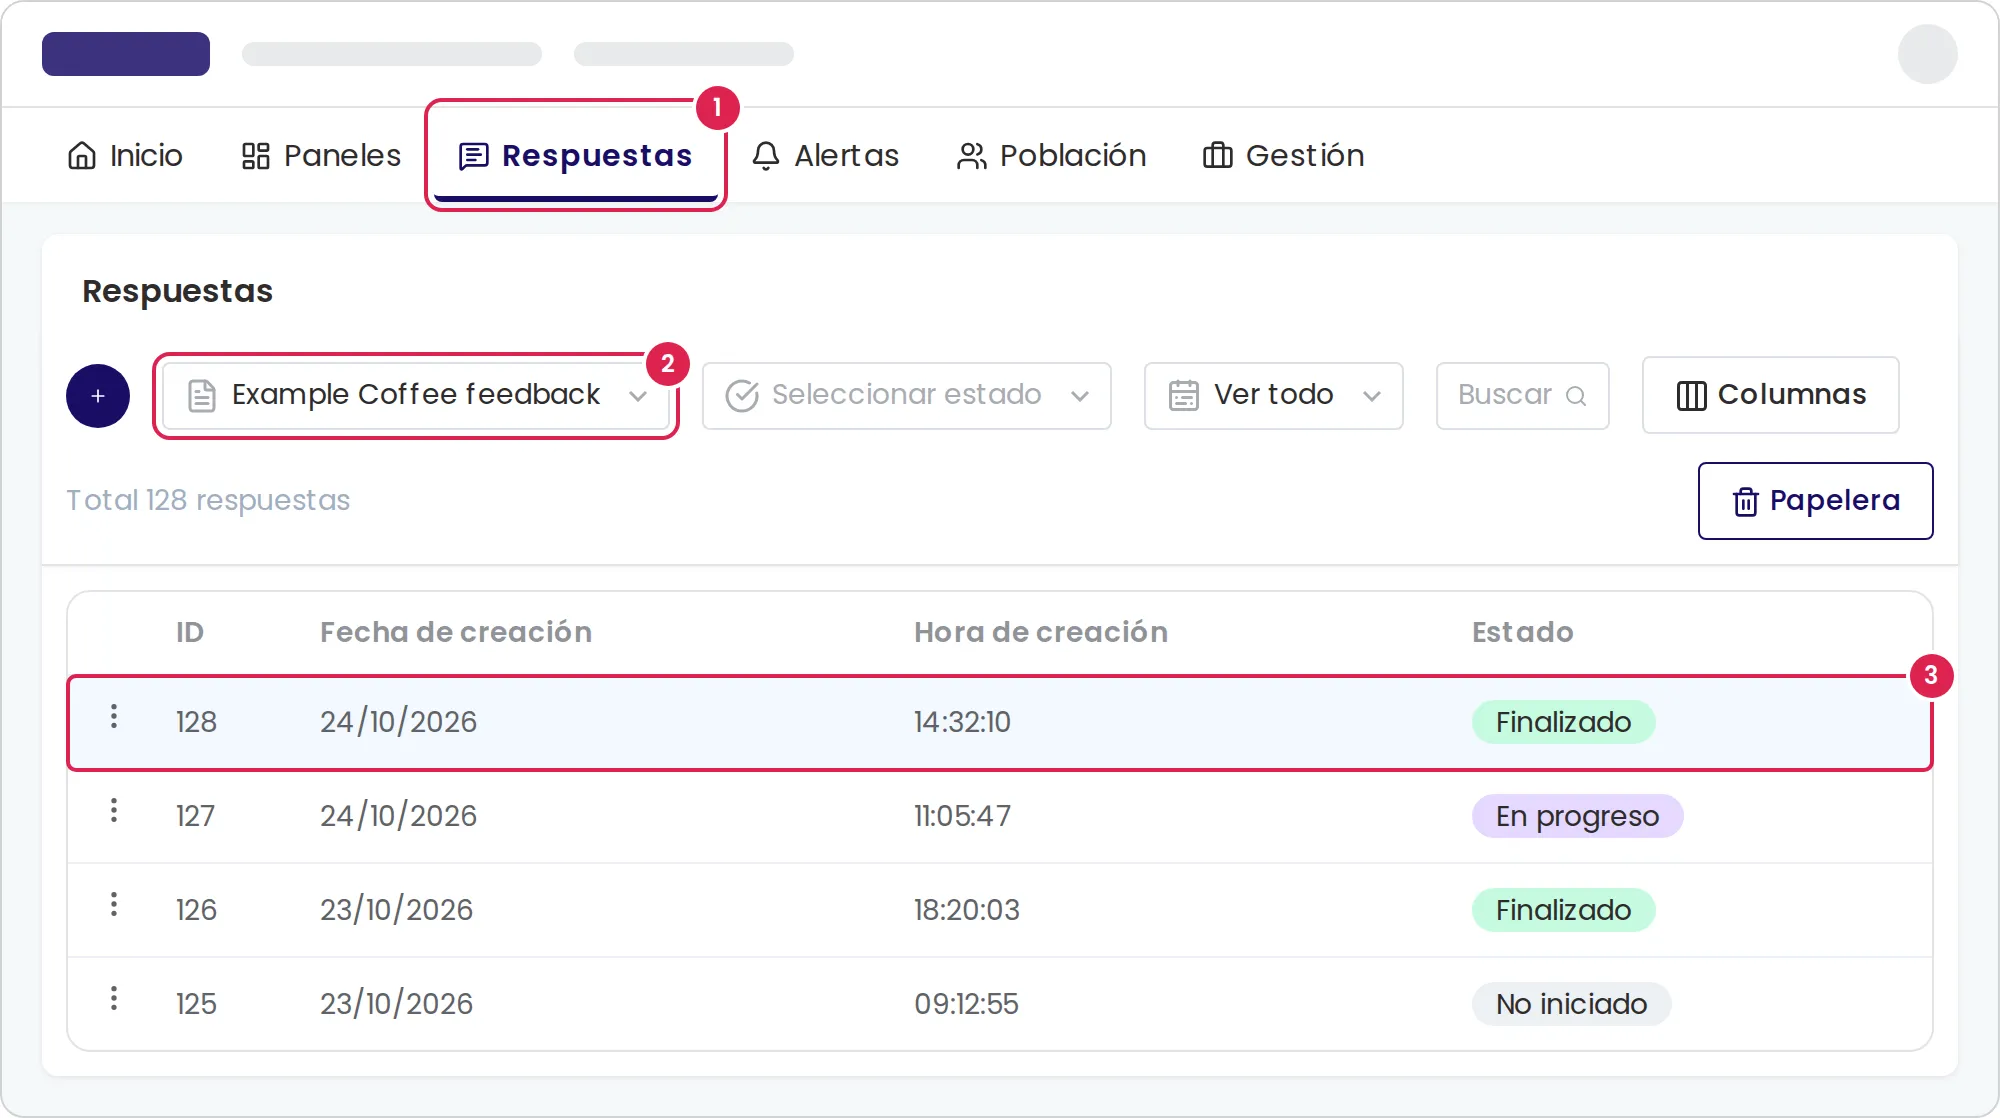2000x1118 pixels.
Task: Click the magnifier icon in Buscar field
Action: (x=1576, y=396)
